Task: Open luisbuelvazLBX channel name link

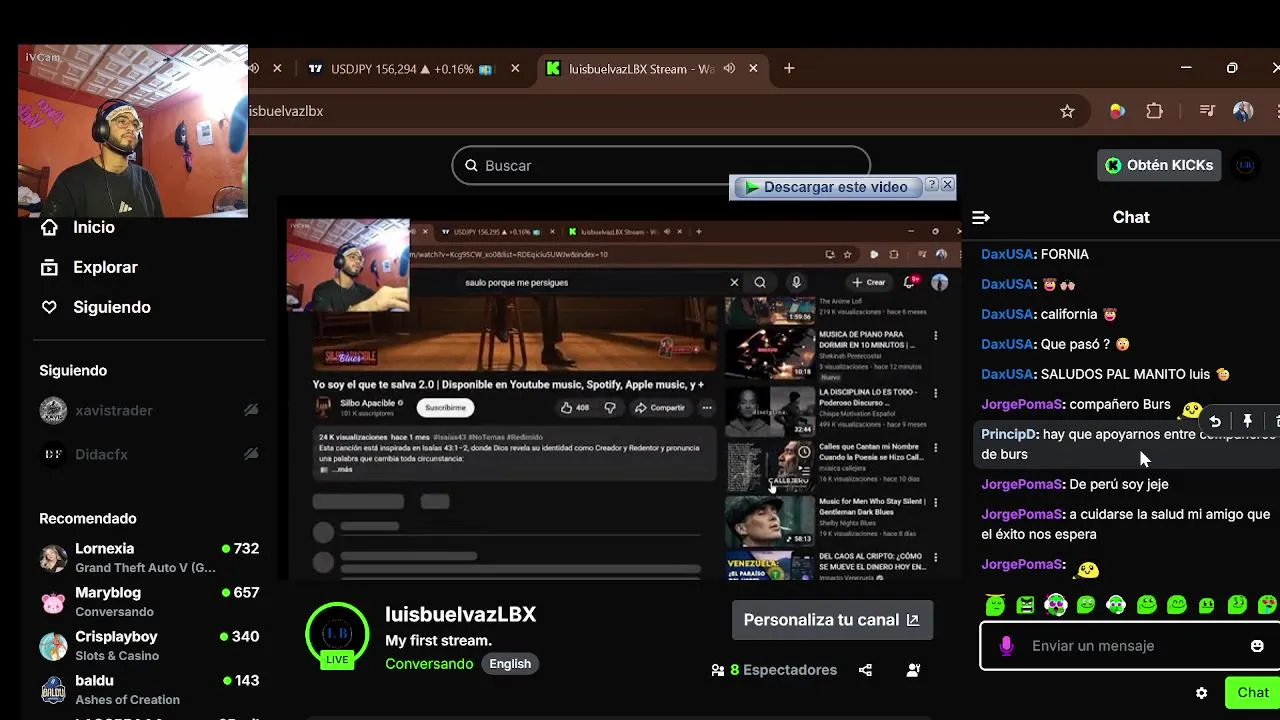Action: coord(461,615)
